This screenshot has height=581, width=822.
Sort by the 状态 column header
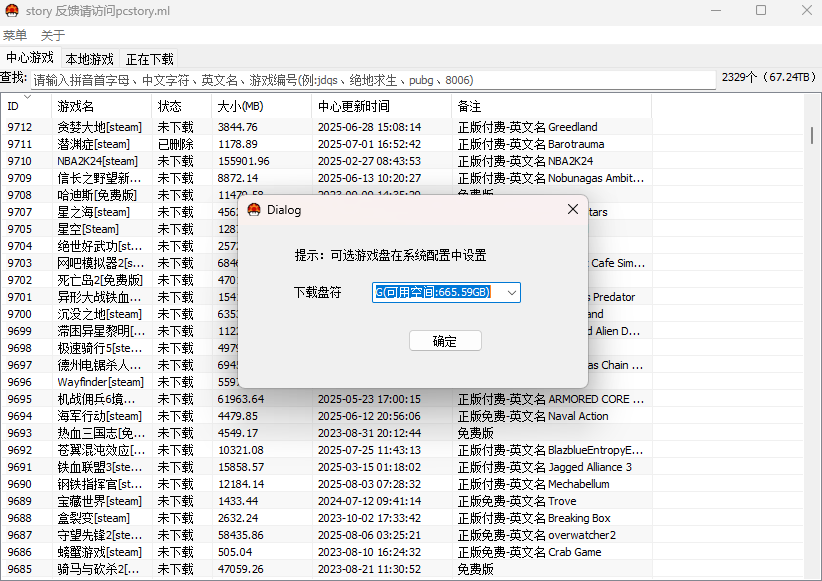(x=182, y=106)
